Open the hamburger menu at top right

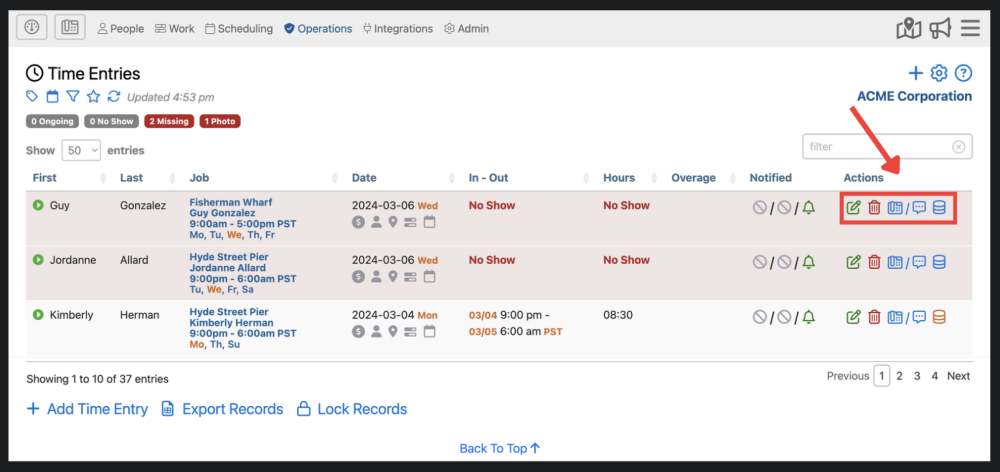pos(970,28)
